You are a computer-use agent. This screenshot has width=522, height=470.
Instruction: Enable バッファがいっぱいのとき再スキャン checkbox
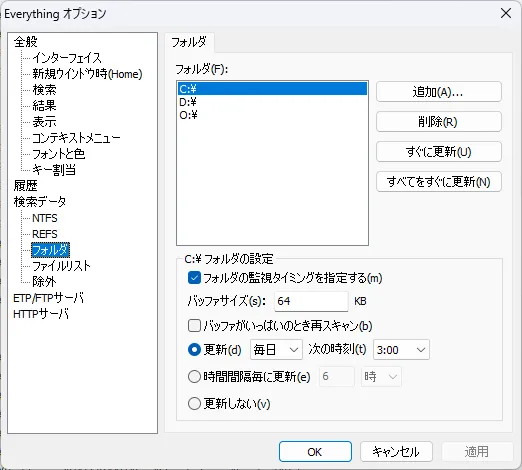194,325
